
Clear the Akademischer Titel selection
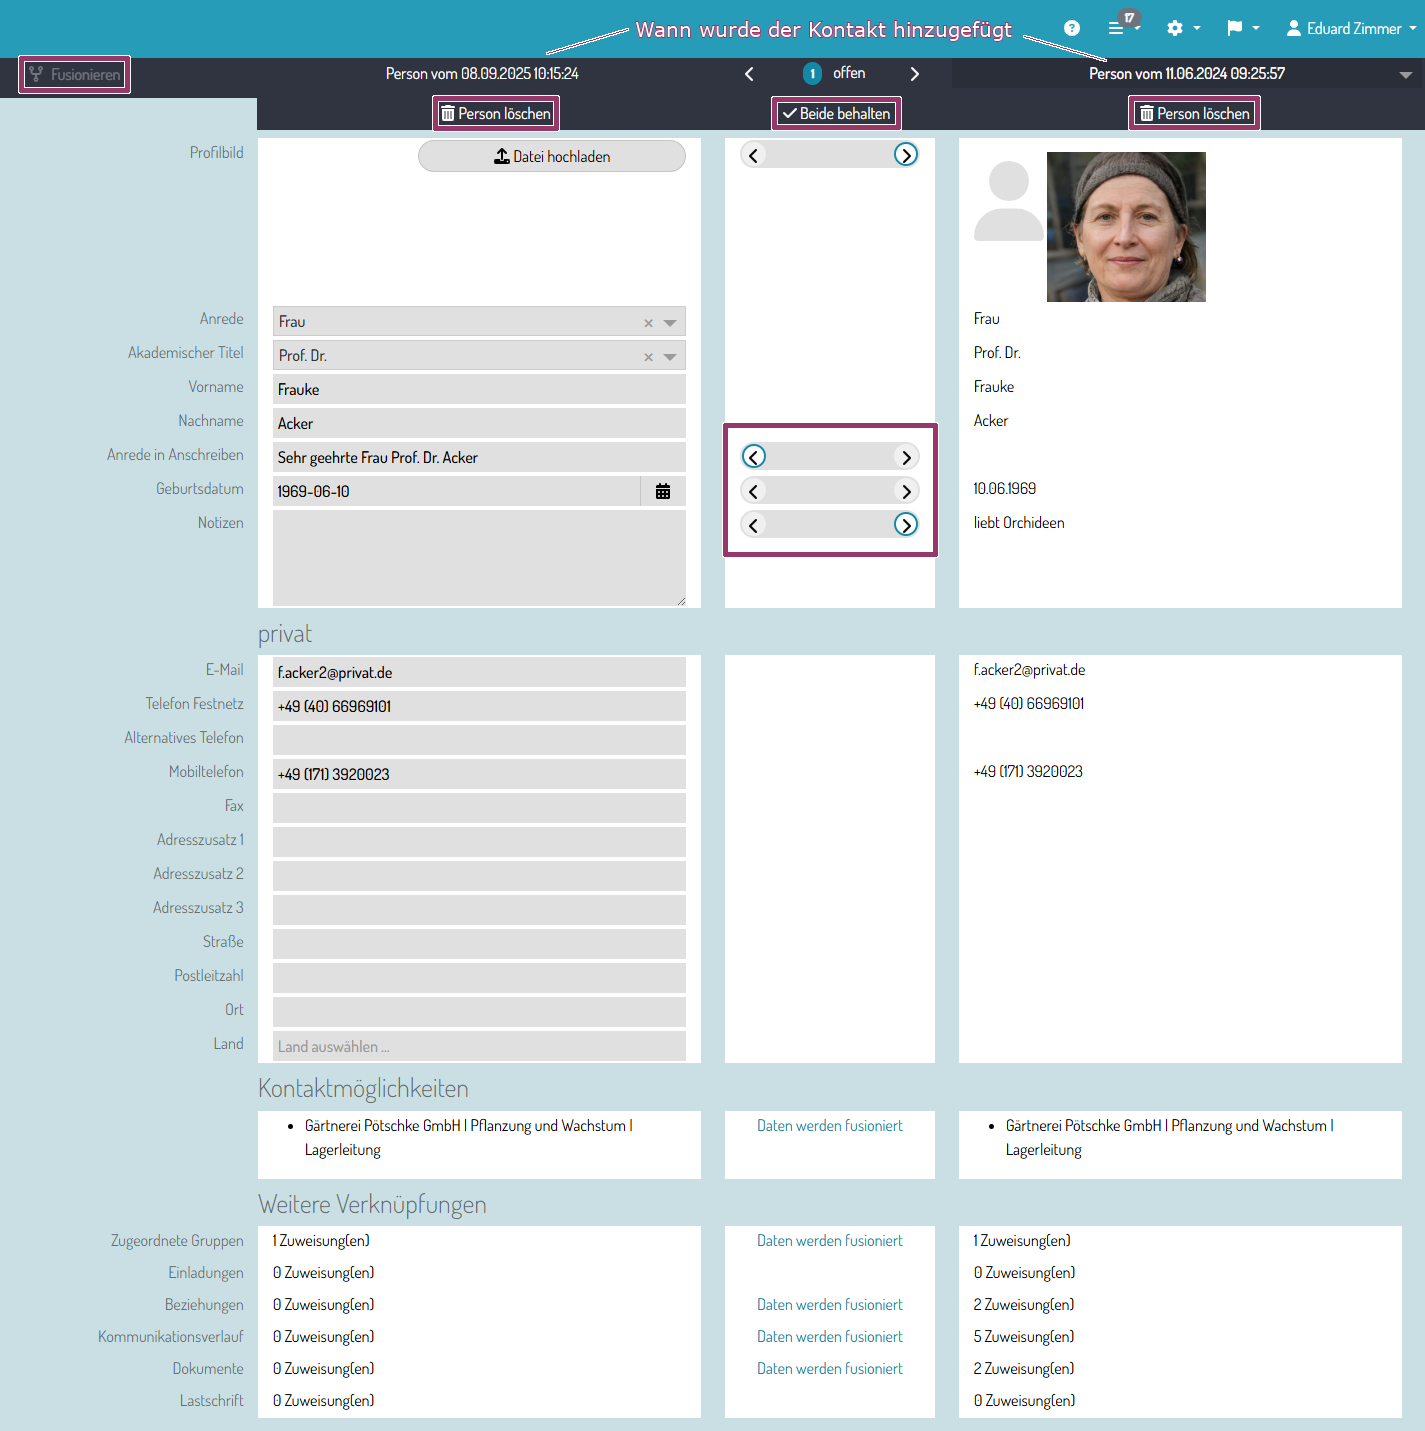(648, 357)
